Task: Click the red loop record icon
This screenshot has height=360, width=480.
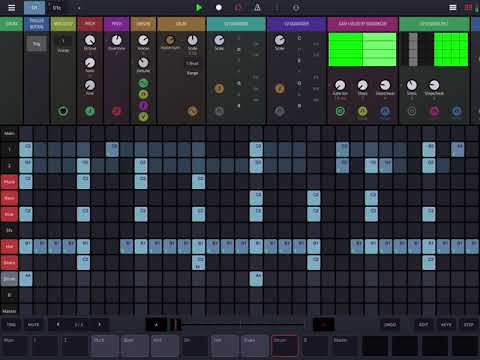Action: click(x=238, y=7)
